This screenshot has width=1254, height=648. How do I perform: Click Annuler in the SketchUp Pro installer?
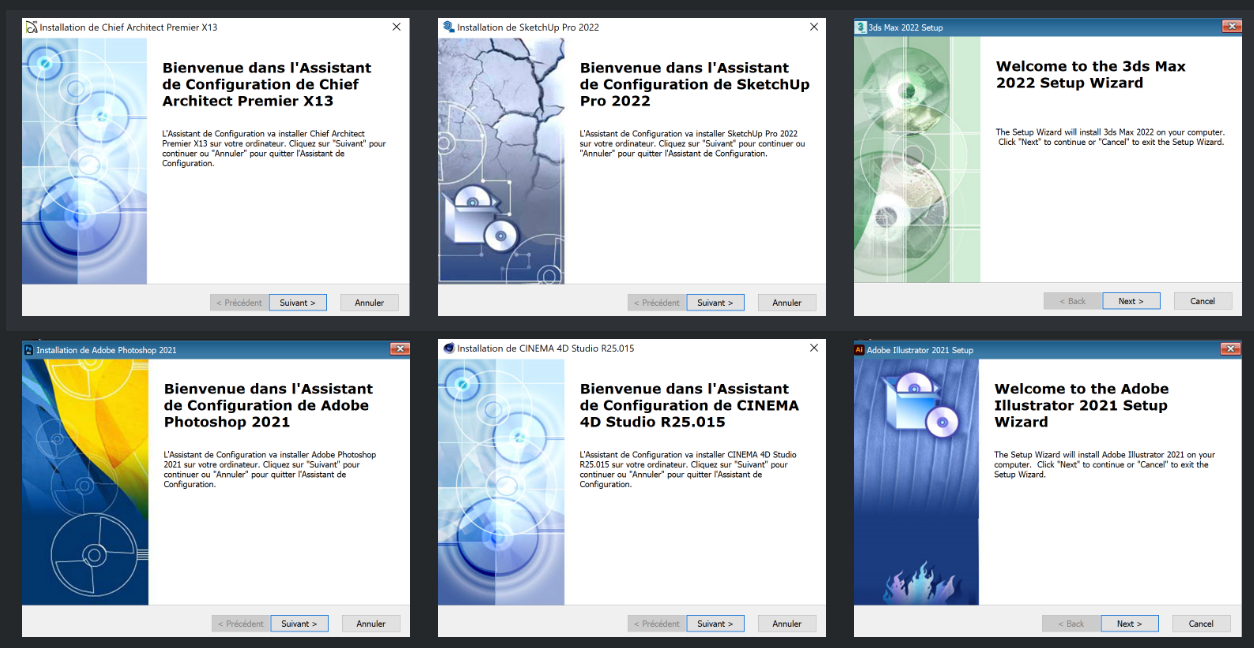pyautogui.click(x=787, y=302)
